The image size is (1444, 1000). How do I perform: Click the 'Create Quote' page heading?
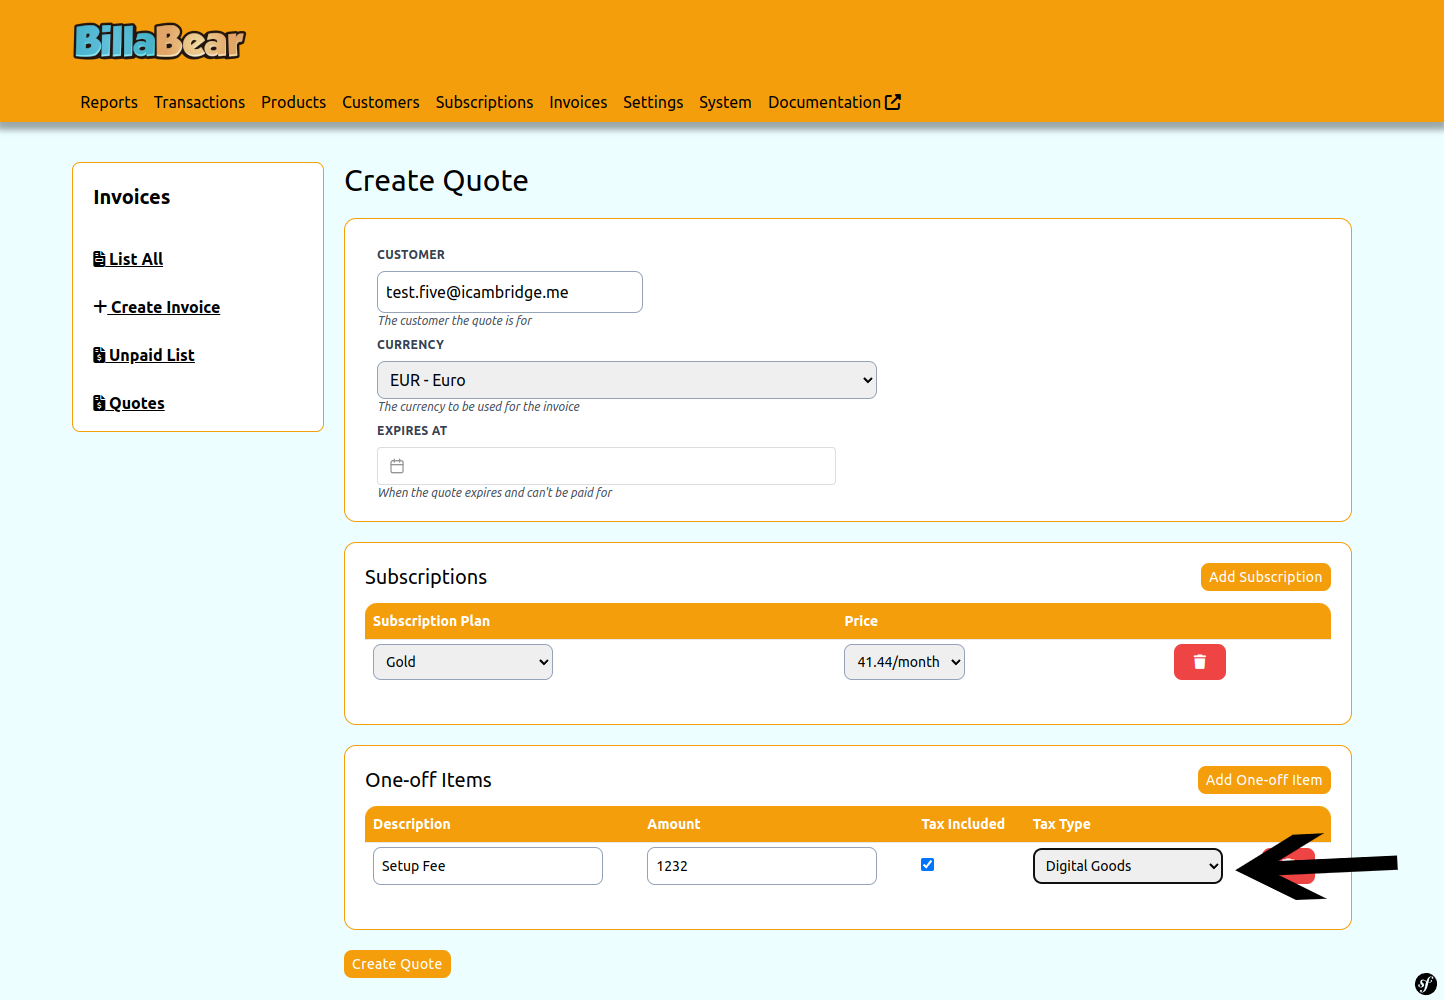[x=436, y=181]
